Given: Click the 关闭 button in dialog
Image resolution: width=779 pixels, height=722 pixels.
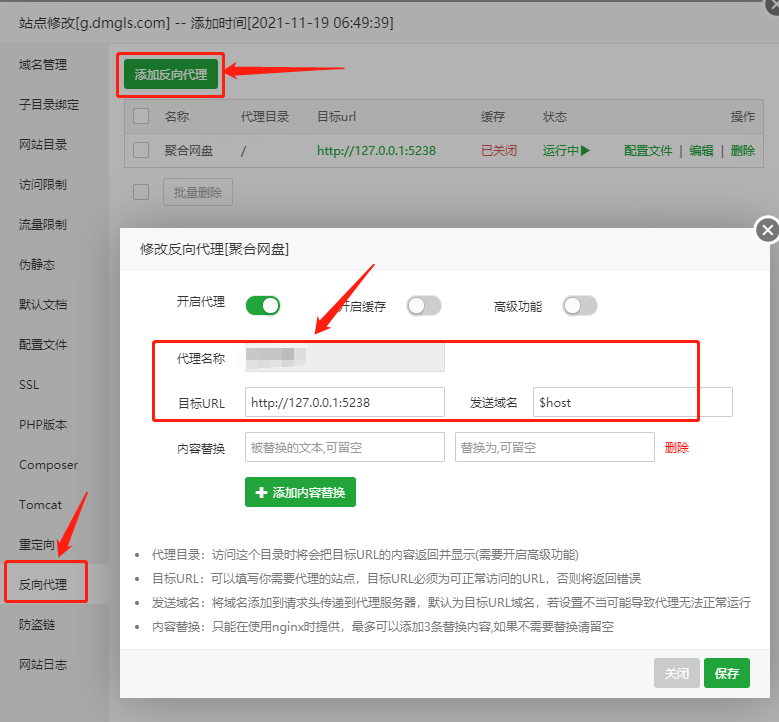Looking at the screenshot, I should click(677, 674).
